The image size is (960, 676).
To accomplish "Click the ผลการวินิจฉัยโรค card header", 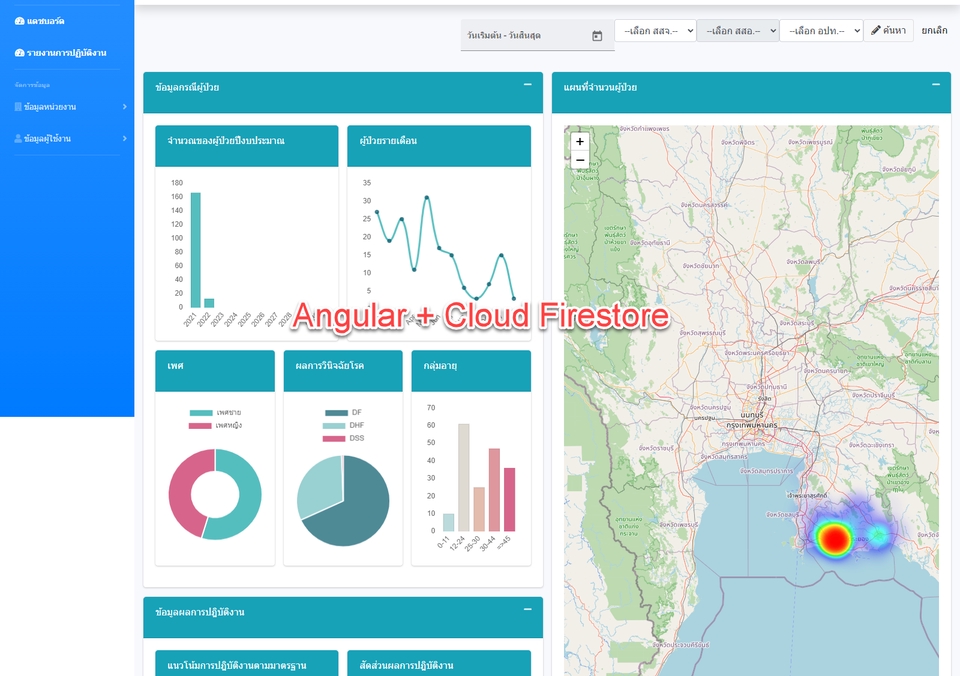I will click(x=343, y=371).
